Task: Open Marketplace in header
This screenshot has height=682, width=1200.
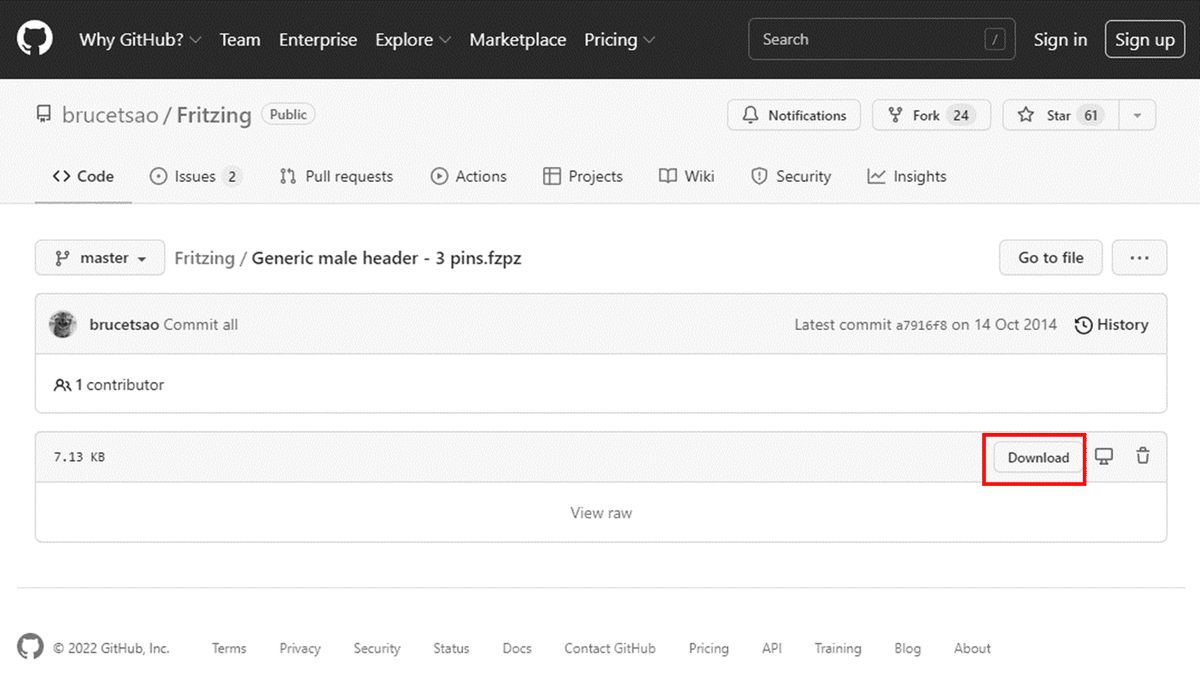Action: (518, 40)
